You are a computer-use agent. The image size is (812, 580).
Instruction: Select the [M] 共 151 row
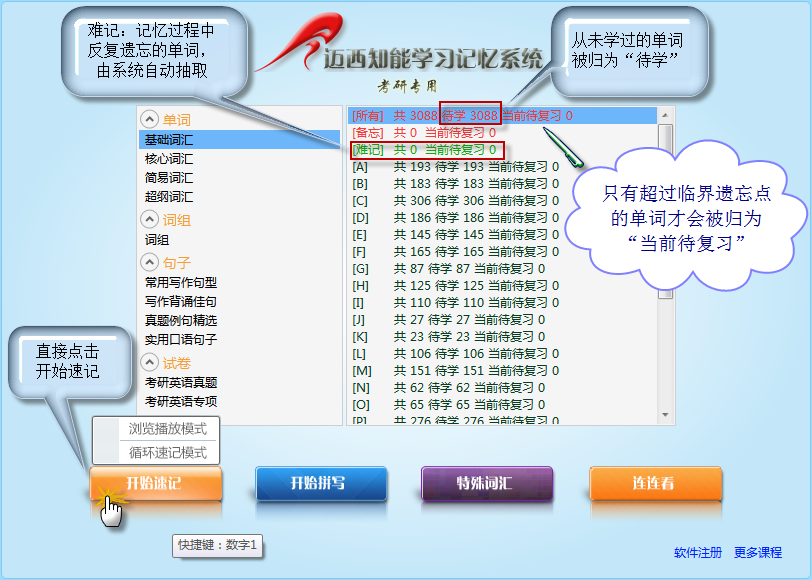502,371
